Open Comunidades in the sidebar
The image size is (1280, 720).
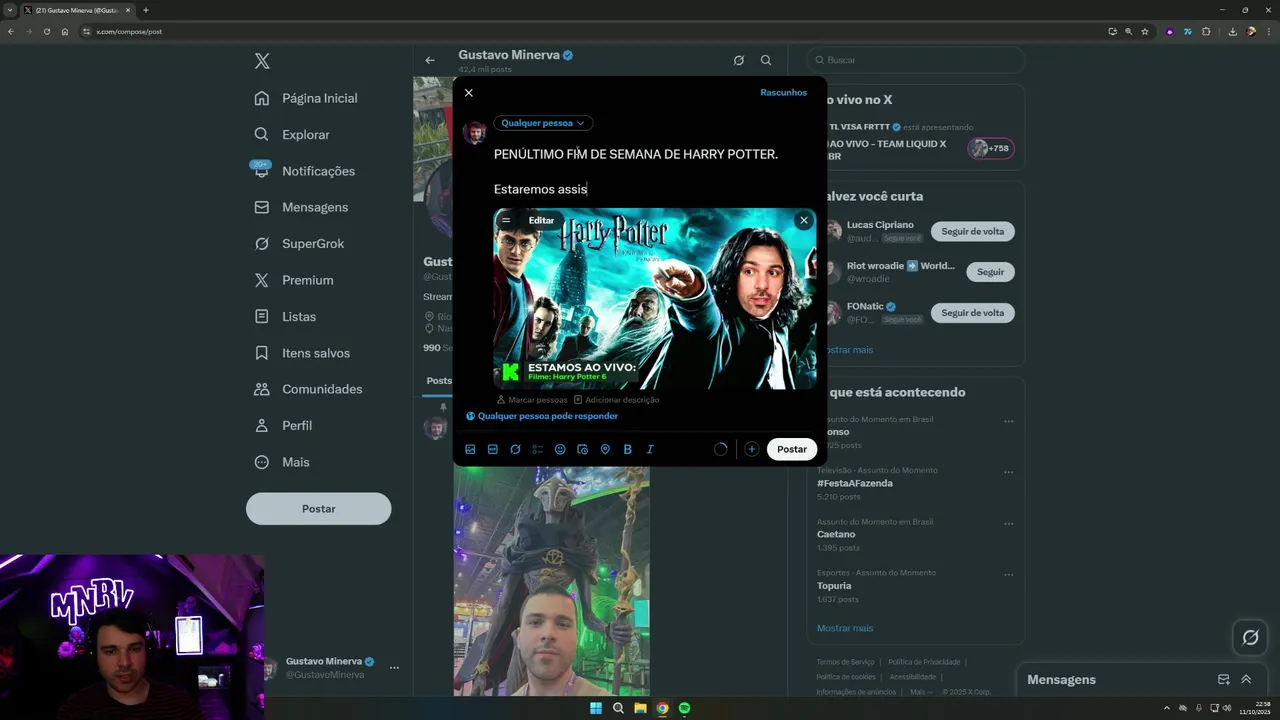coord(308,389)
